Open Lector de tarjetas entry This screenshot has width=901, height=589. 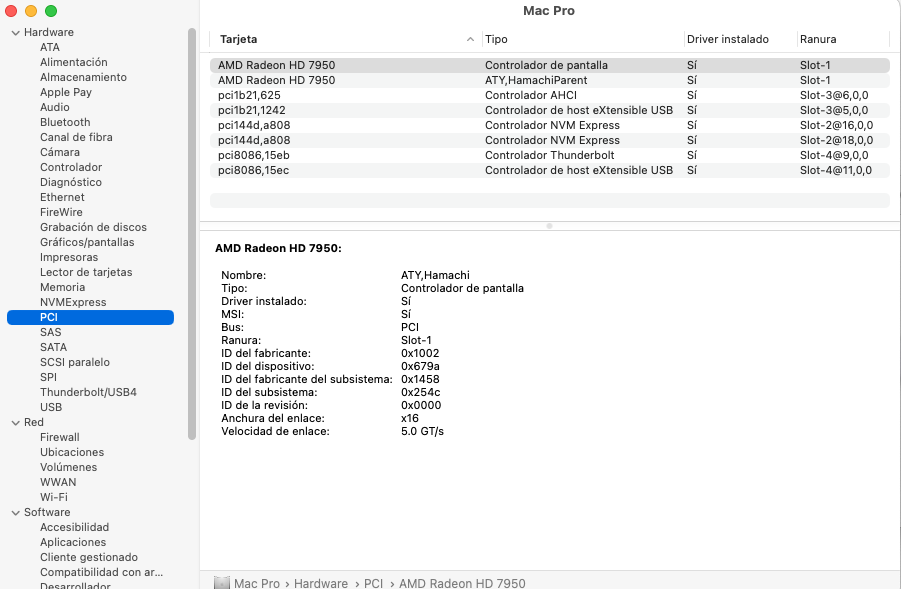[86, 272]
